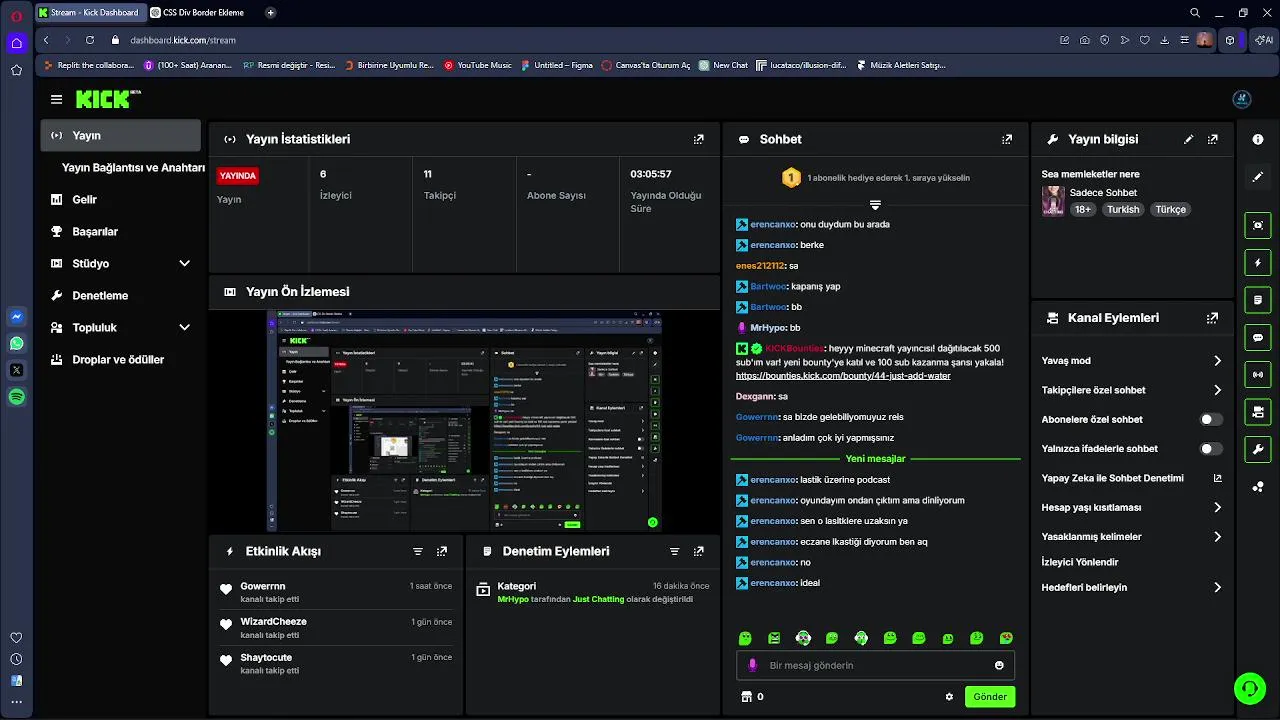The height and width of the screenshot is (720, 1280).
Task: Insert the heart-eyes emote into chat
Action: pyautogui.click(x=1006, y=638)
